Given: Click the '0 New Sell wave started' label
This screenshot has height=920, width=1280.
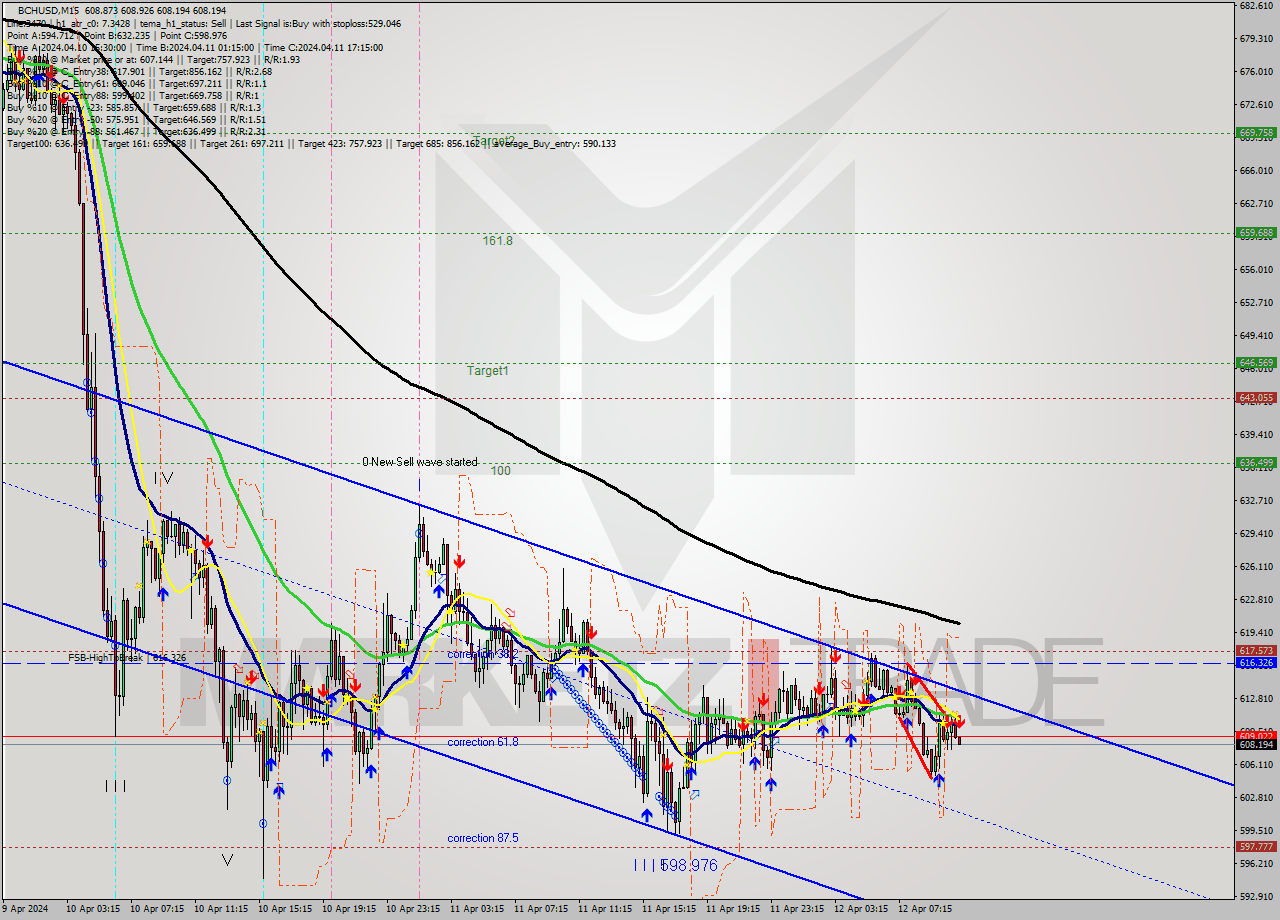Looking at the screenshot, I should [420, 462].
